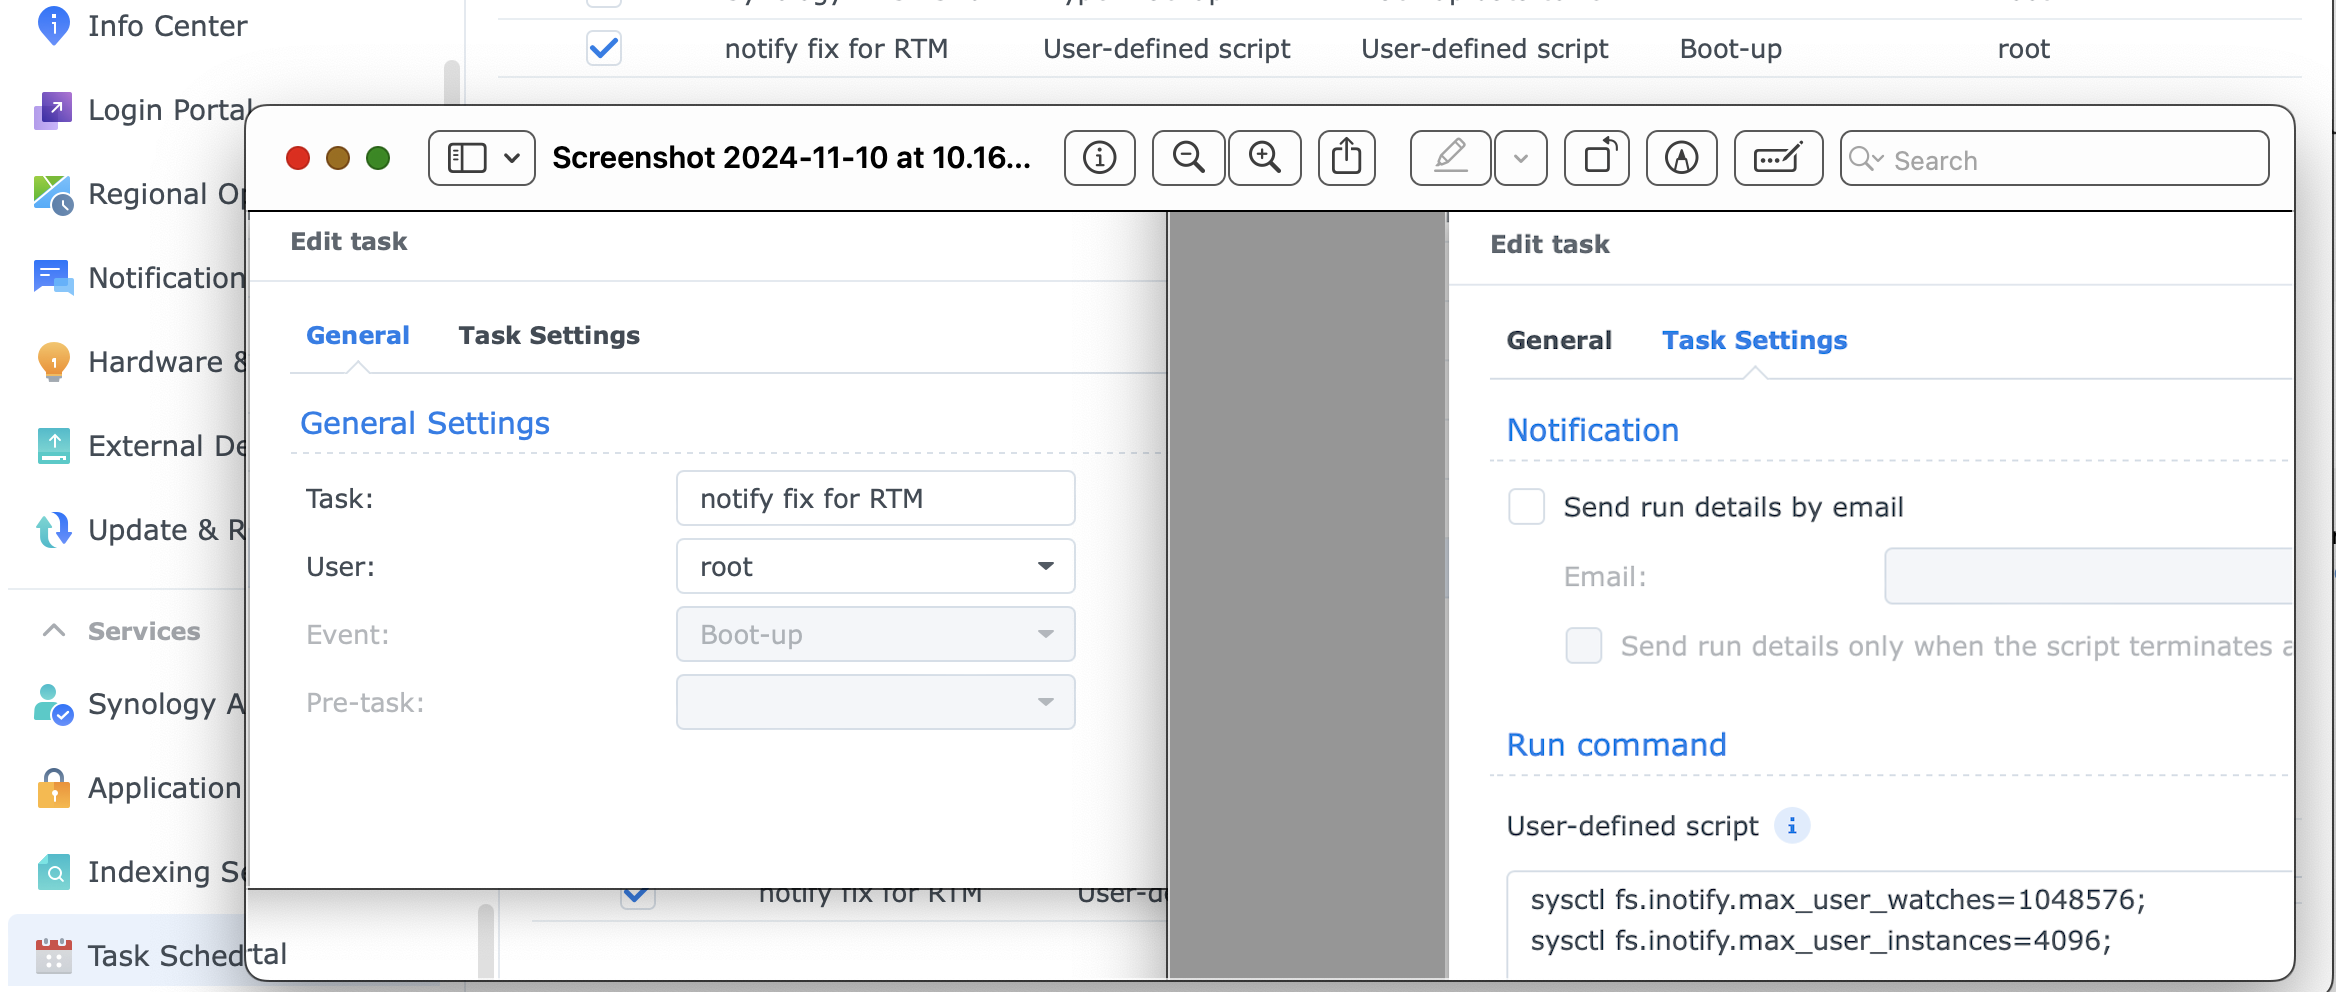Open the info tip next to User-defined script
Screen dimensions: 2336x992
coord(1792,826)
